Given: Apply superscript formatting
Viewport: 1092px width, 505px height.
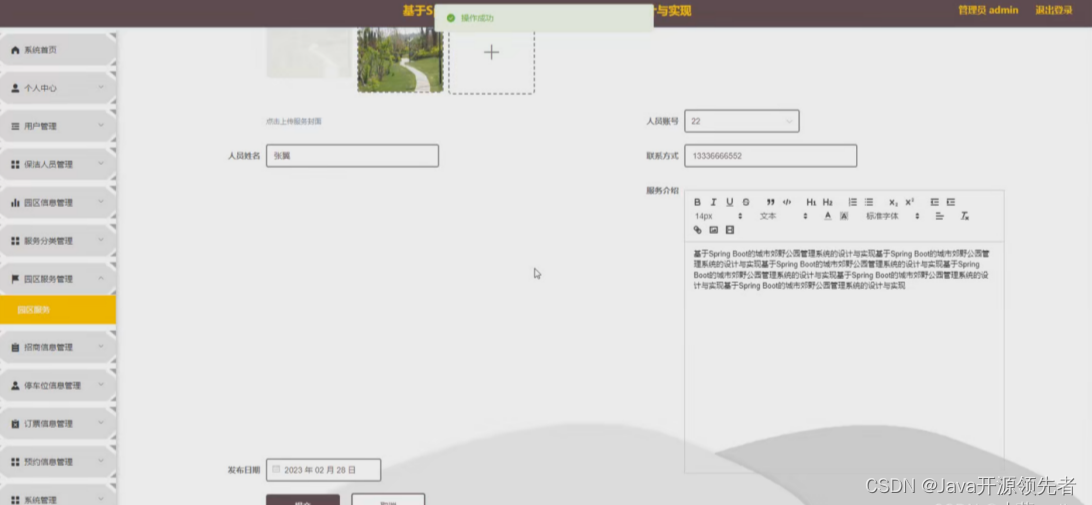Looking at the screenshot, I should pos(910,202).
